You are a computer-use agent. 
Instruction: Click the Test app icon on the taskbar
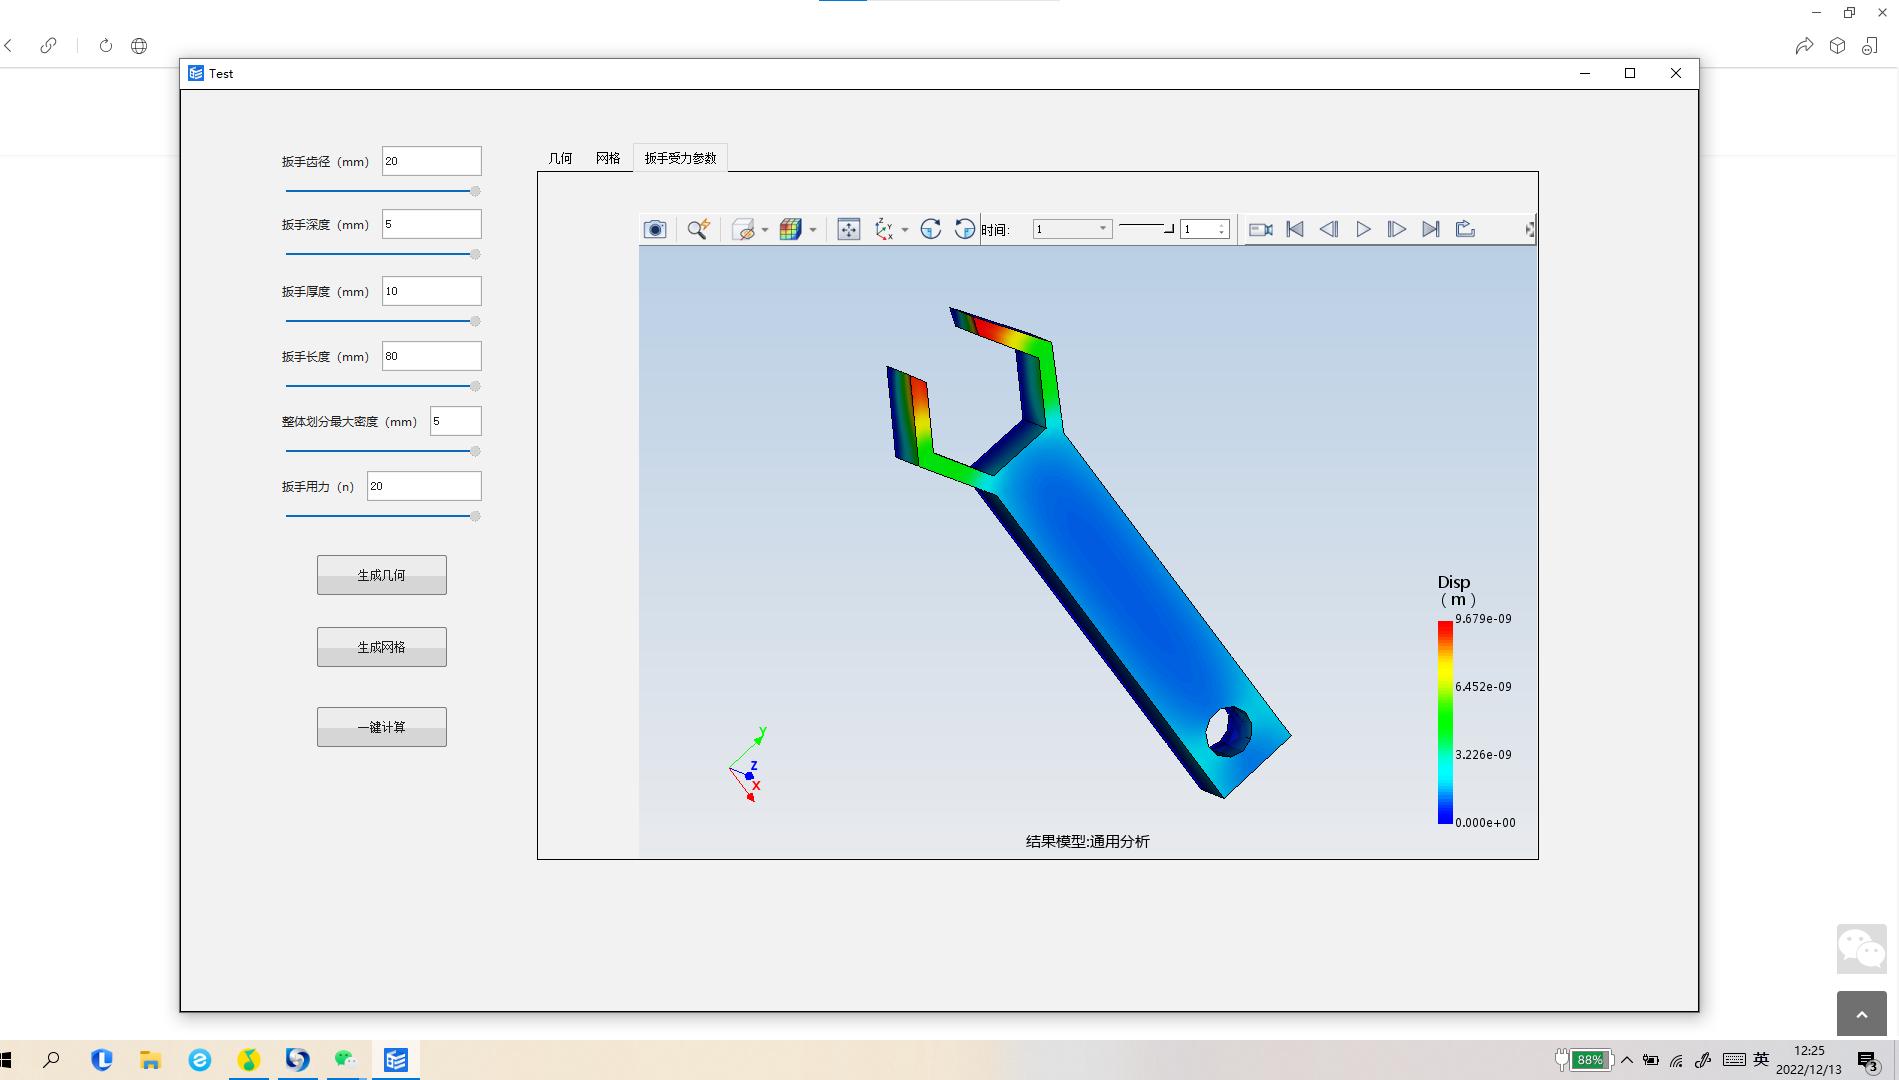point(396,1060)
